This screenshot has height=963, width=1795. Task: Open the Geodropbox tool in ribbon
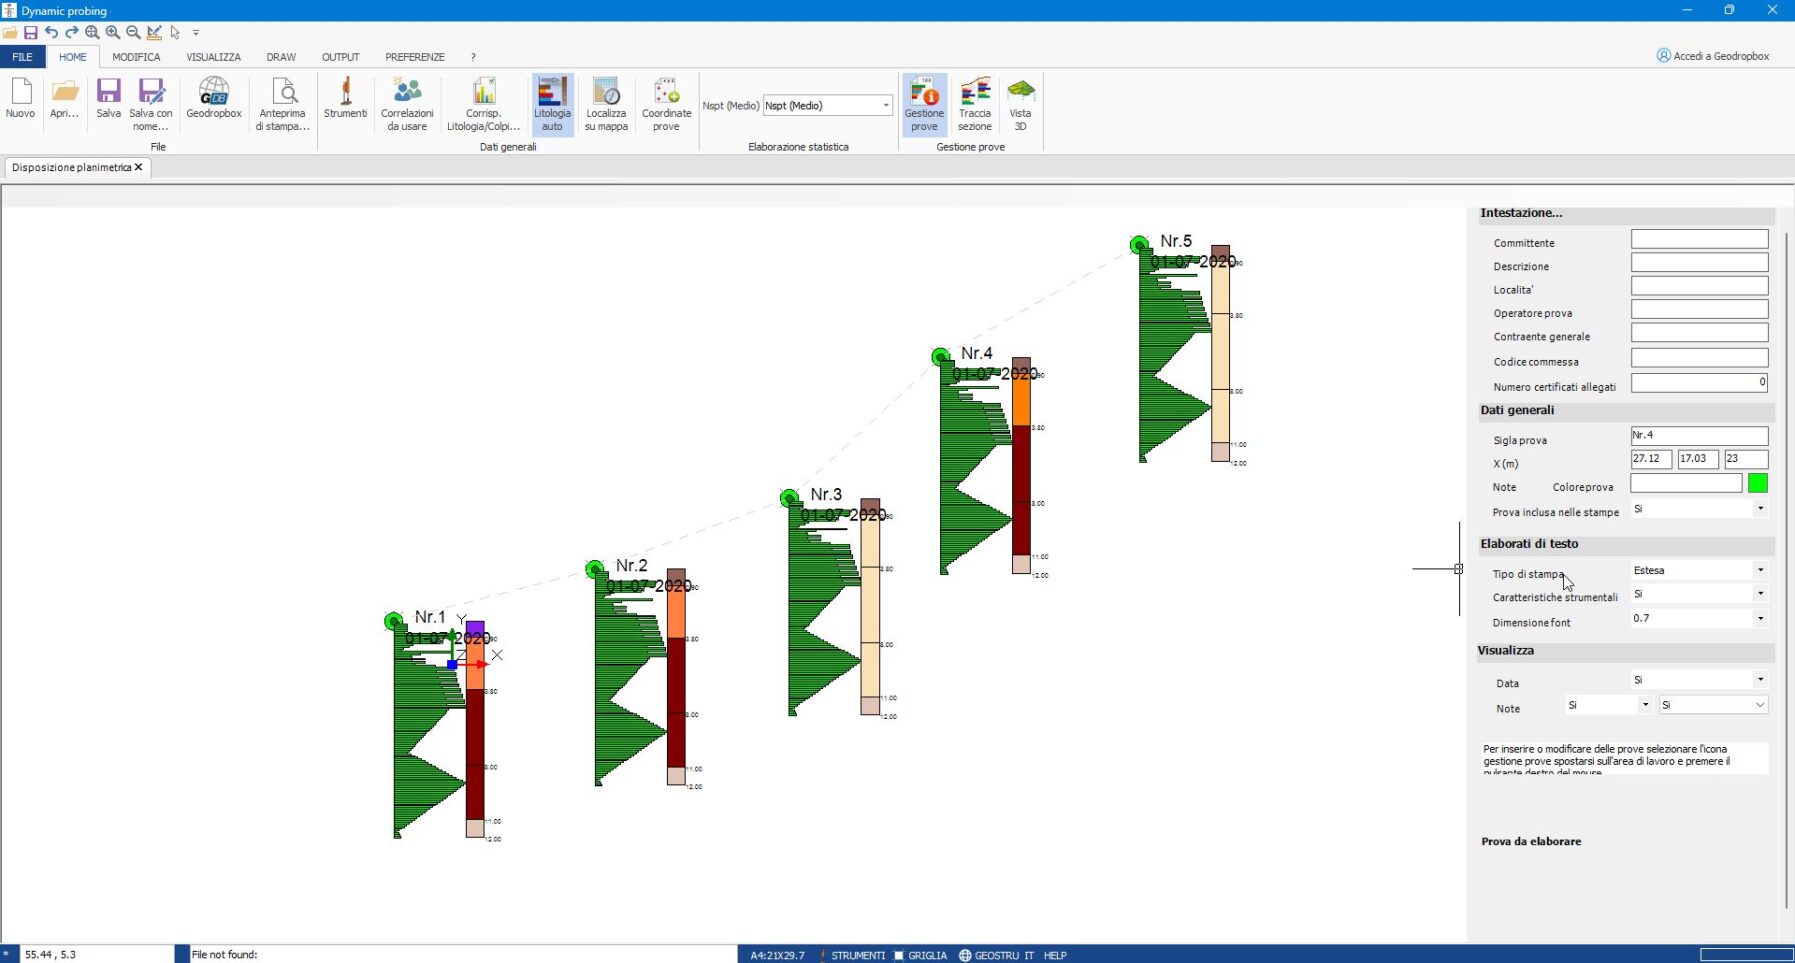(x=214, y=101)
